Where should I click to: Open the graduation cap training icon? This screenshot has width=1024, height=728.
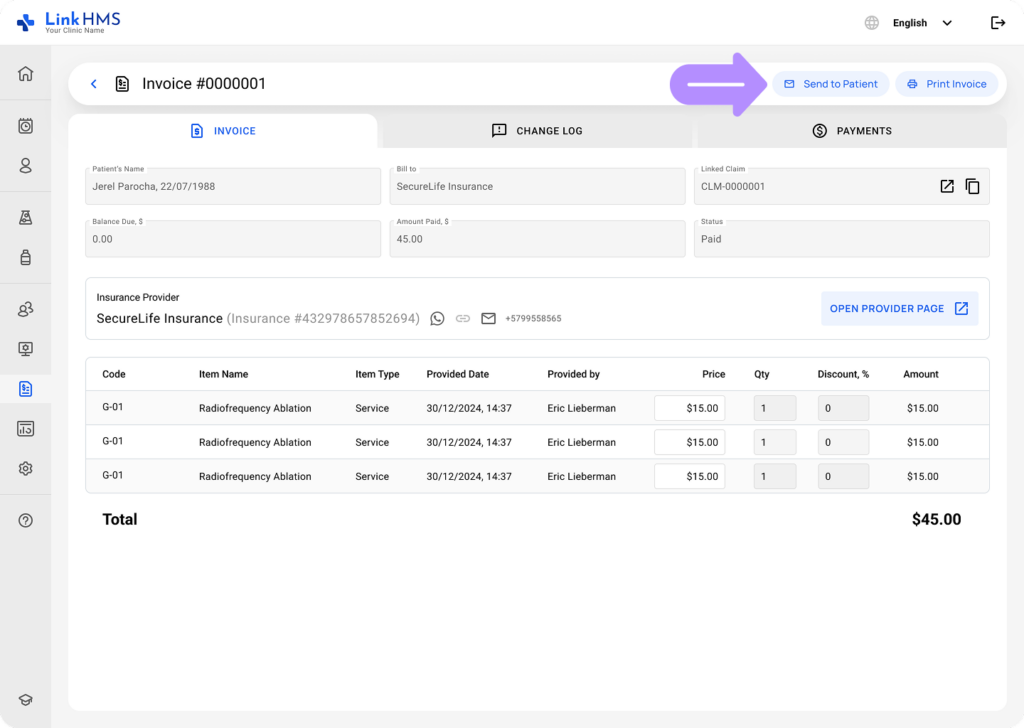tap(25, 700)
